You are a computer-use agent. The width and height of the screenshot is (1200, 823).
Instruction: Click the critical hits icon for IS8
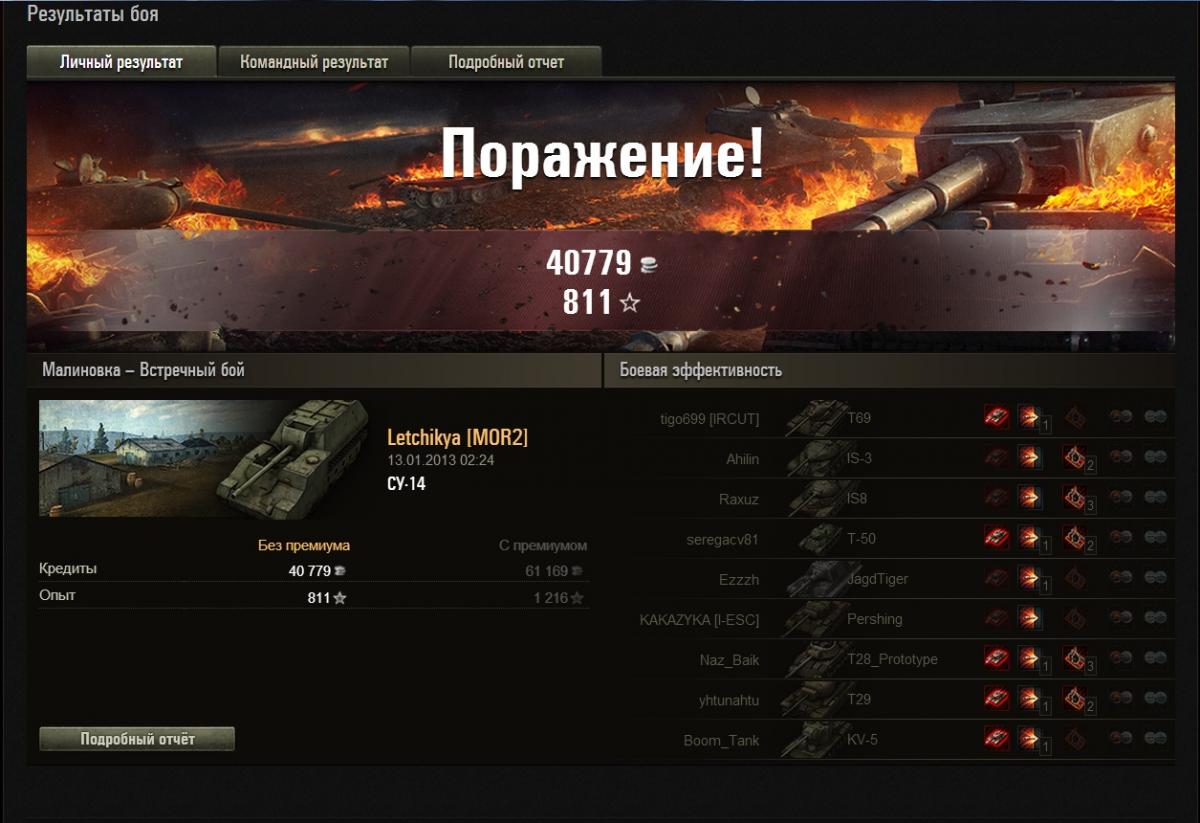click(1075, 497)
